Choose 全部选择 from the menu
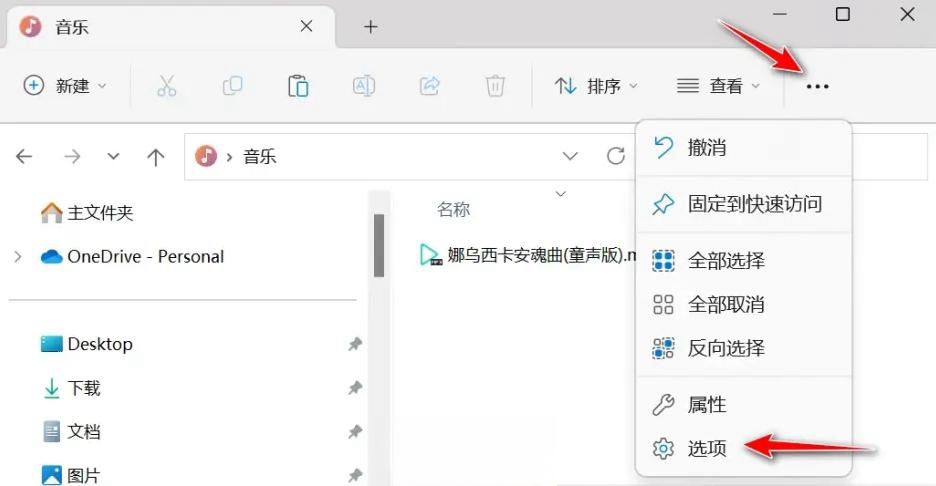This screenshot has width=936, height=486. point(744,261)
